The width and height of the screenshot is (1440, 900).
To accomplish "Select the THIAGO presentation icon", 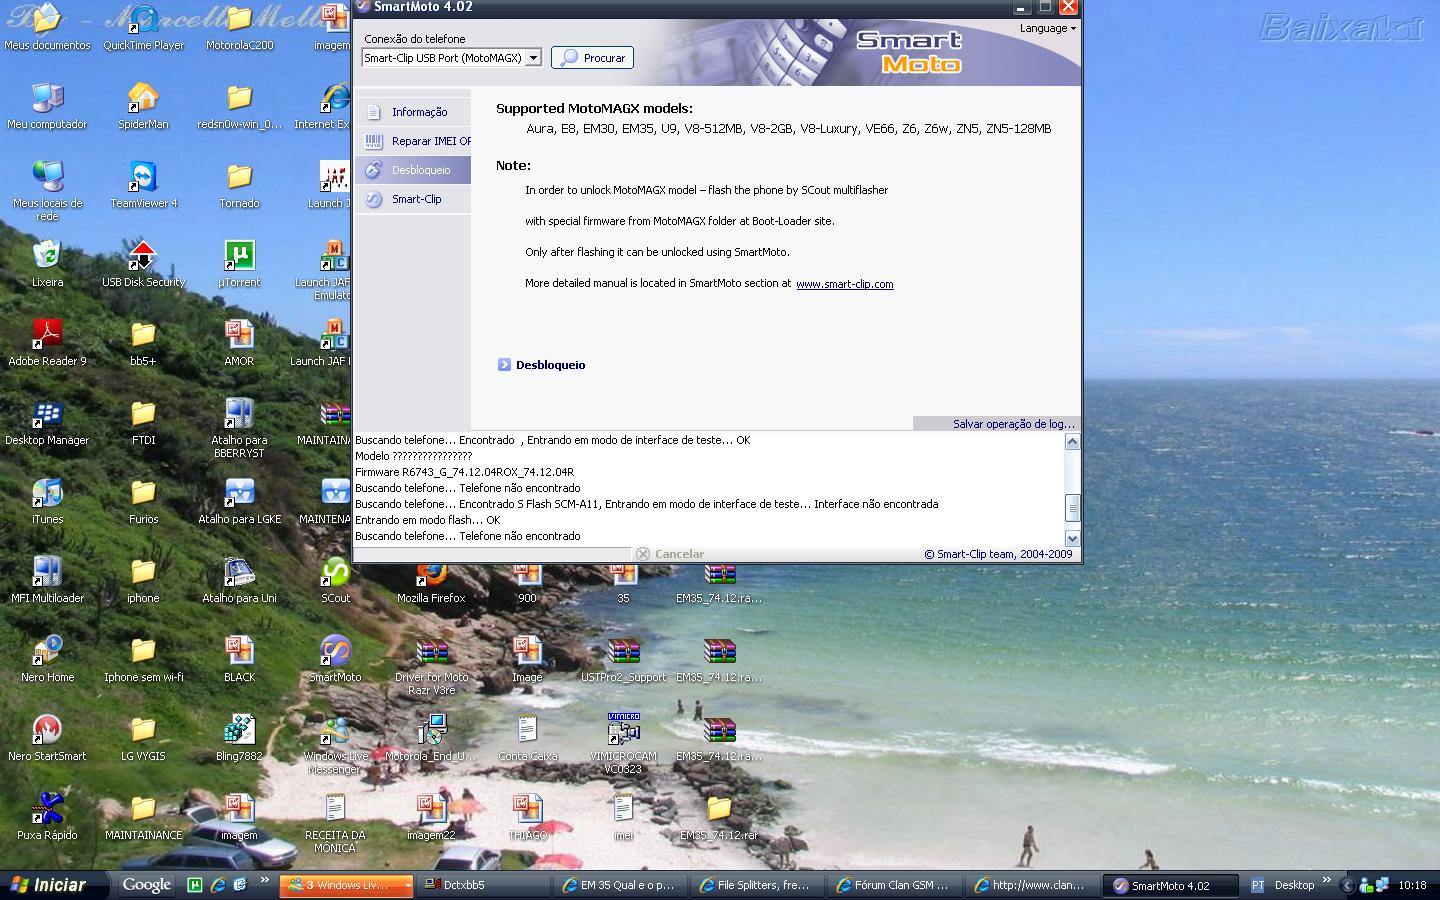I will (x=527, y=818).
